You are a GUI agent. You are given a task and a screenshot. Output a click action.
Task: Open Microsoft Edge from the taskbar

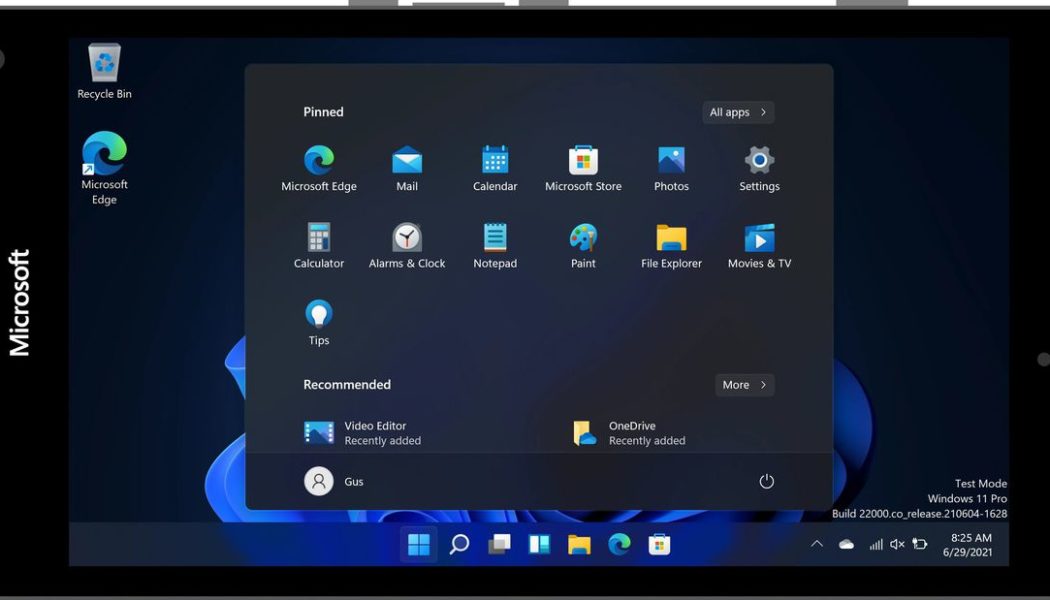pyautogui.click(x=619, y=544)
